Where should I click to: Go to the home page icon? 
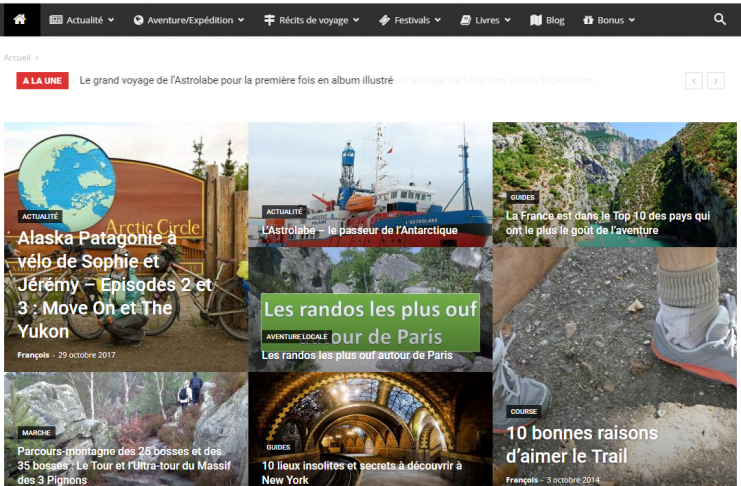tap(20, 19)
